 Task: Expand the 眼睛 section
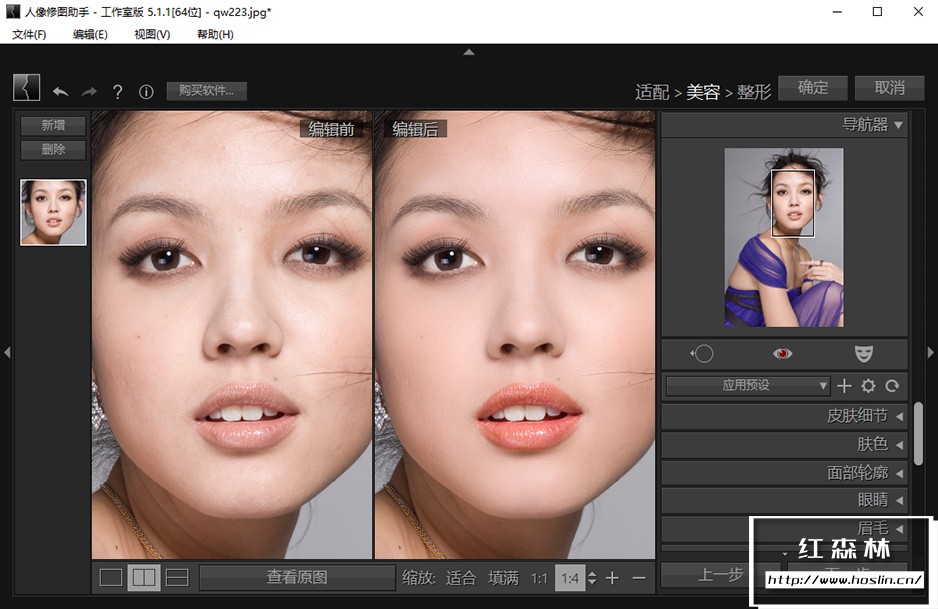[784, 500]
